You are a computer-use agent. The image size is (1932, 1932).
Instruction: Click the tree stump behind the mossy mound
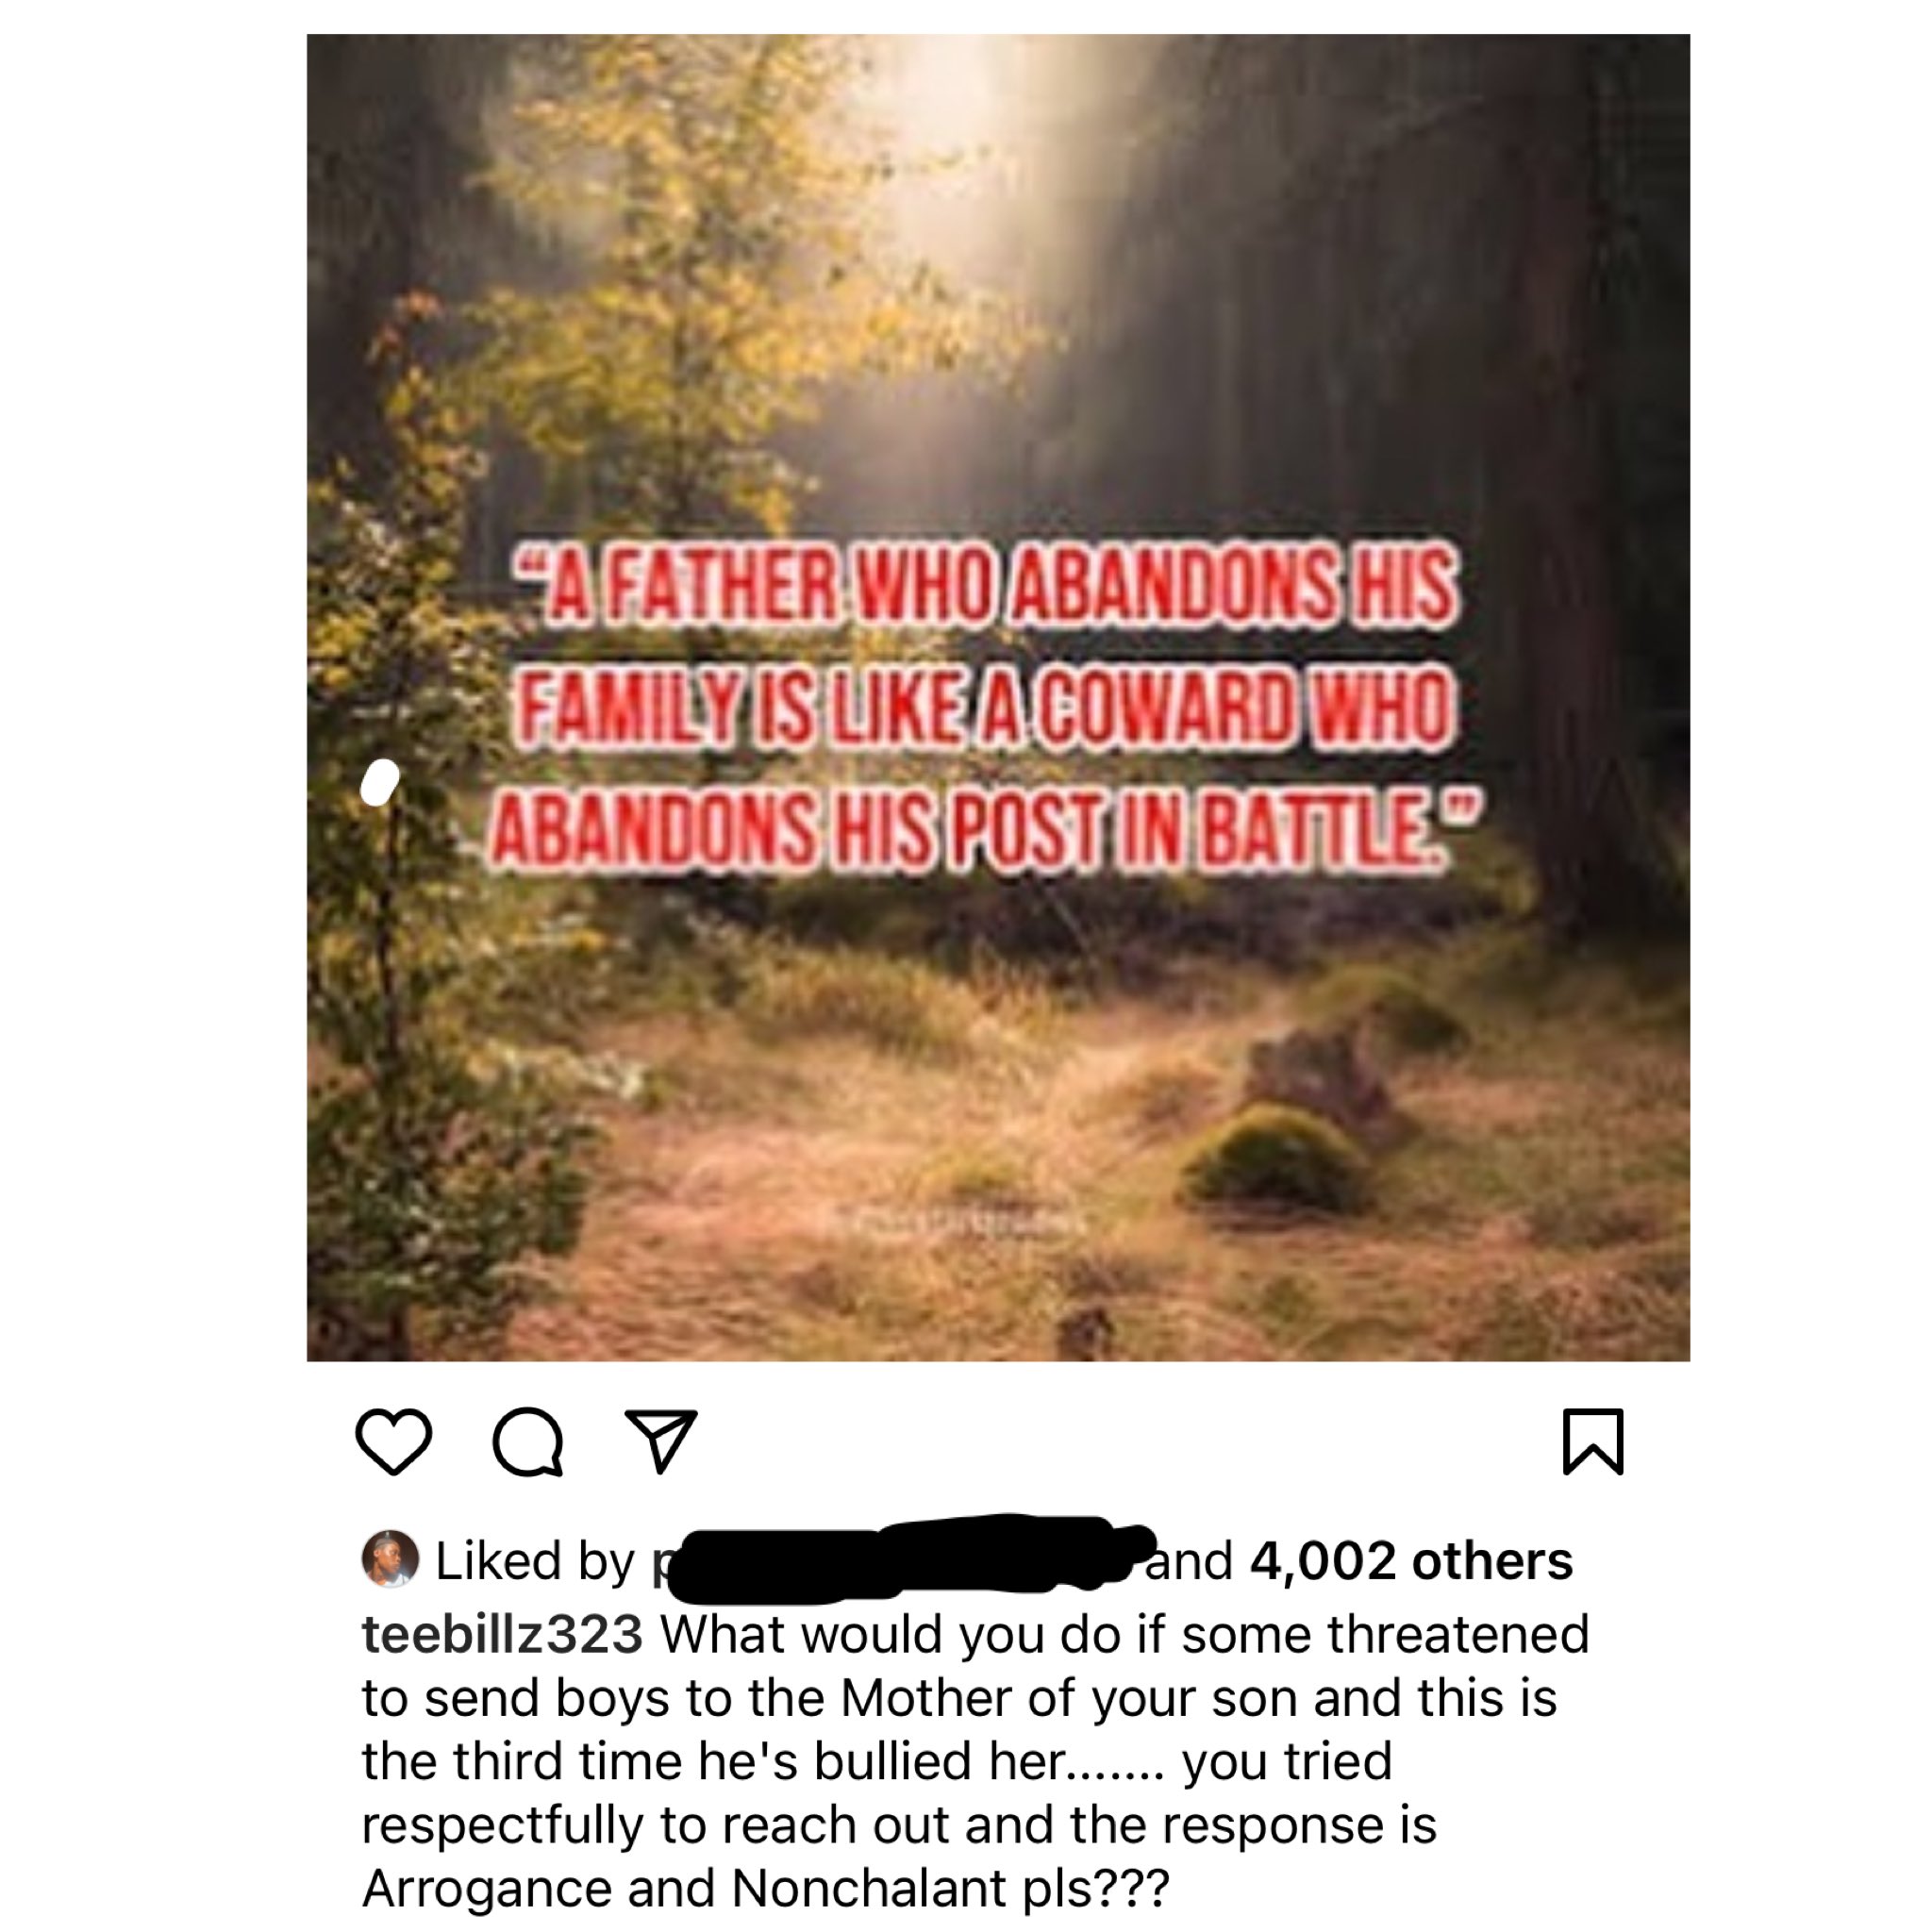1318,1075
